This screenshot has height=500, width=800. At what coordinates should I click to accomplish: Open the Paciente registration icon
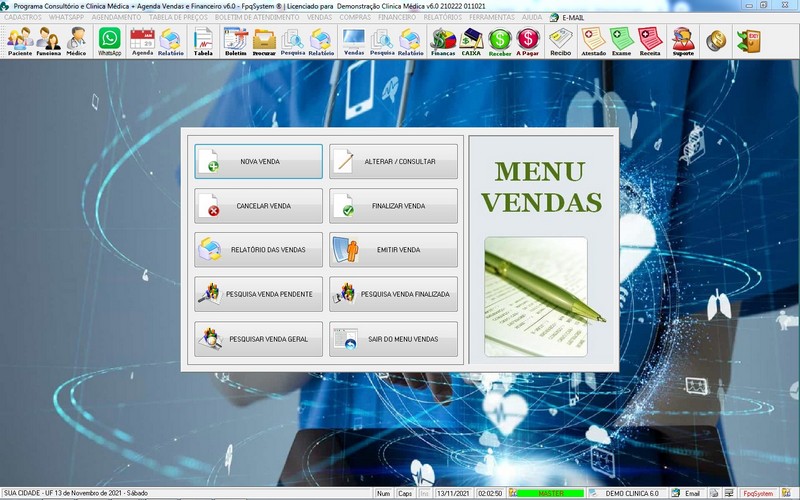tap(20, 41)
